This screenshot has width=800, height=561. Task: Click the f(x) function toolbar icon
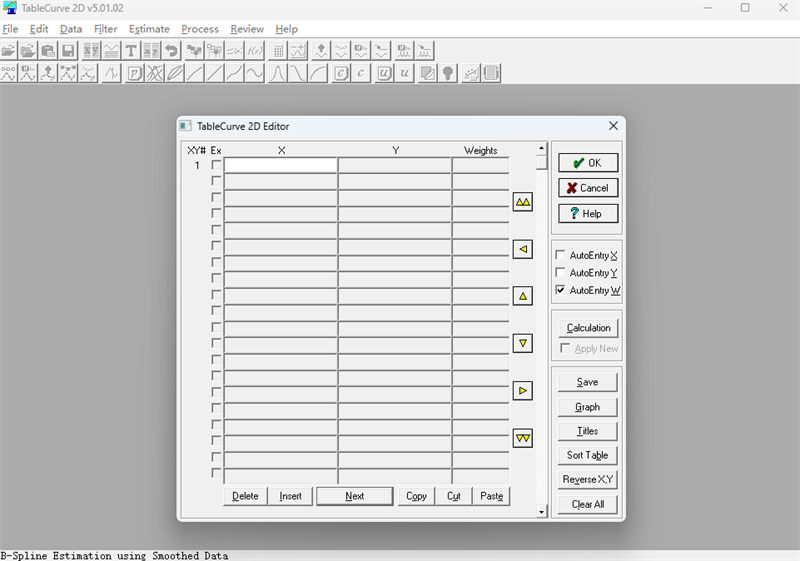click(x=255, y=51)
